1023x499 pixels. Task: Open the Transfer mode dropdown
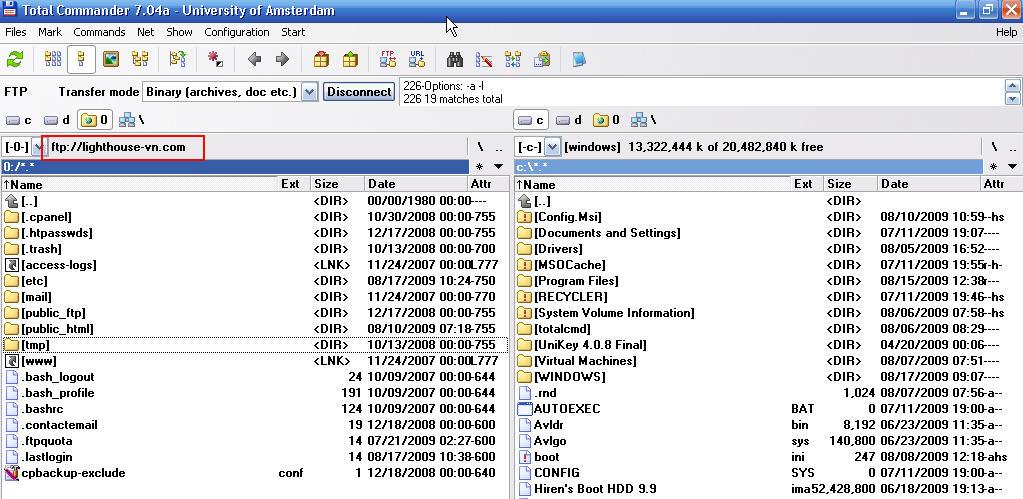pos(311,92)
